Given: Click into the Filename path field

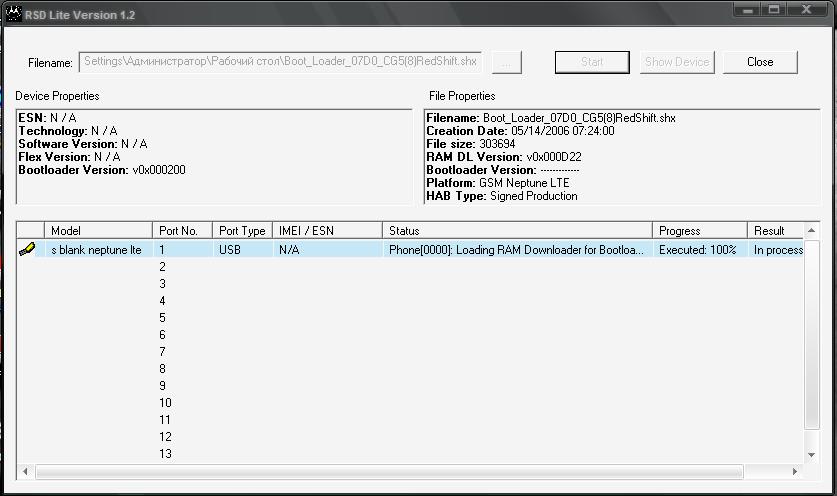Looking at the screenshot, I should click(280, 61).
